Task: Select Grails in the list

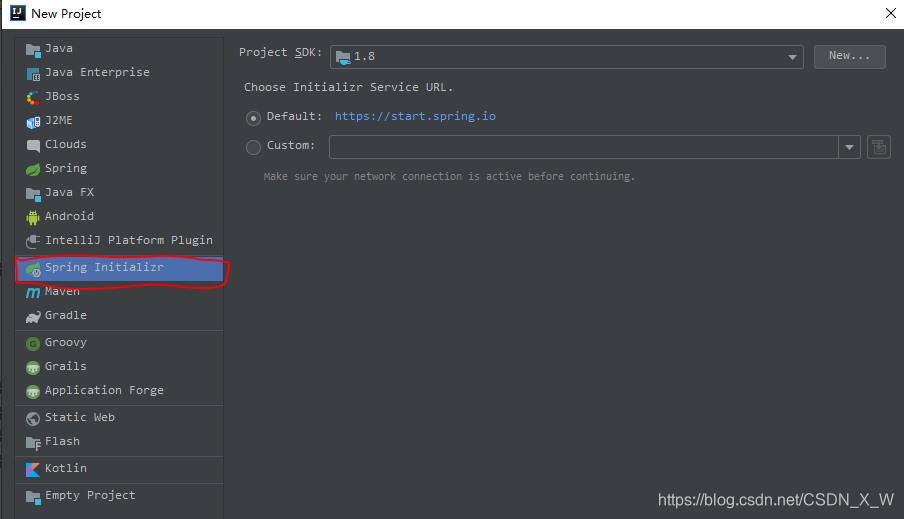Action: (x=119, y=366)
